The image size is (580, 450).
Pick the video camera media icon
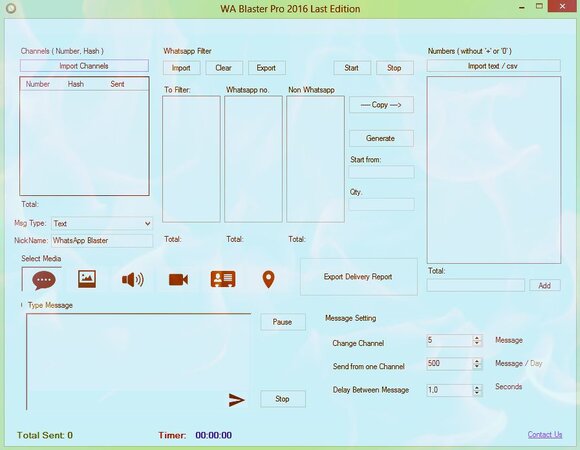tap(178, 280)
